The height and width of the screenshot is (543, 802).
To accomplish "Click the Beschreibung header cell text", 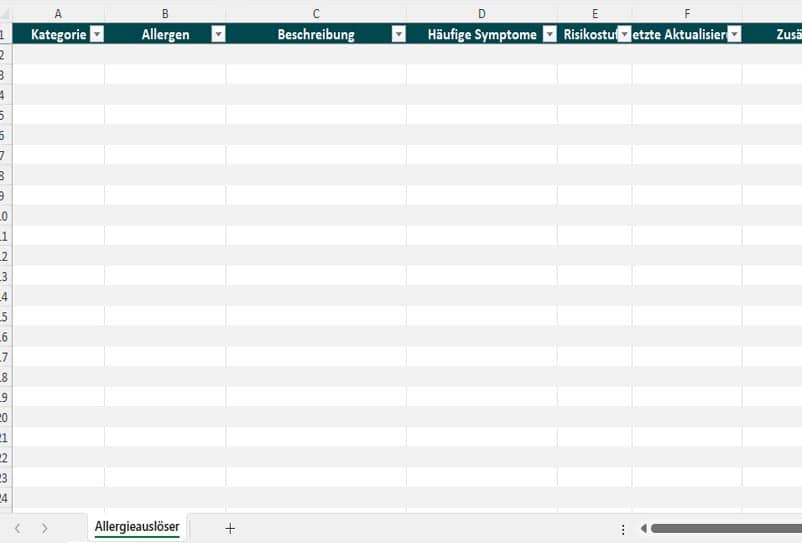I will [x=316, y=34].
